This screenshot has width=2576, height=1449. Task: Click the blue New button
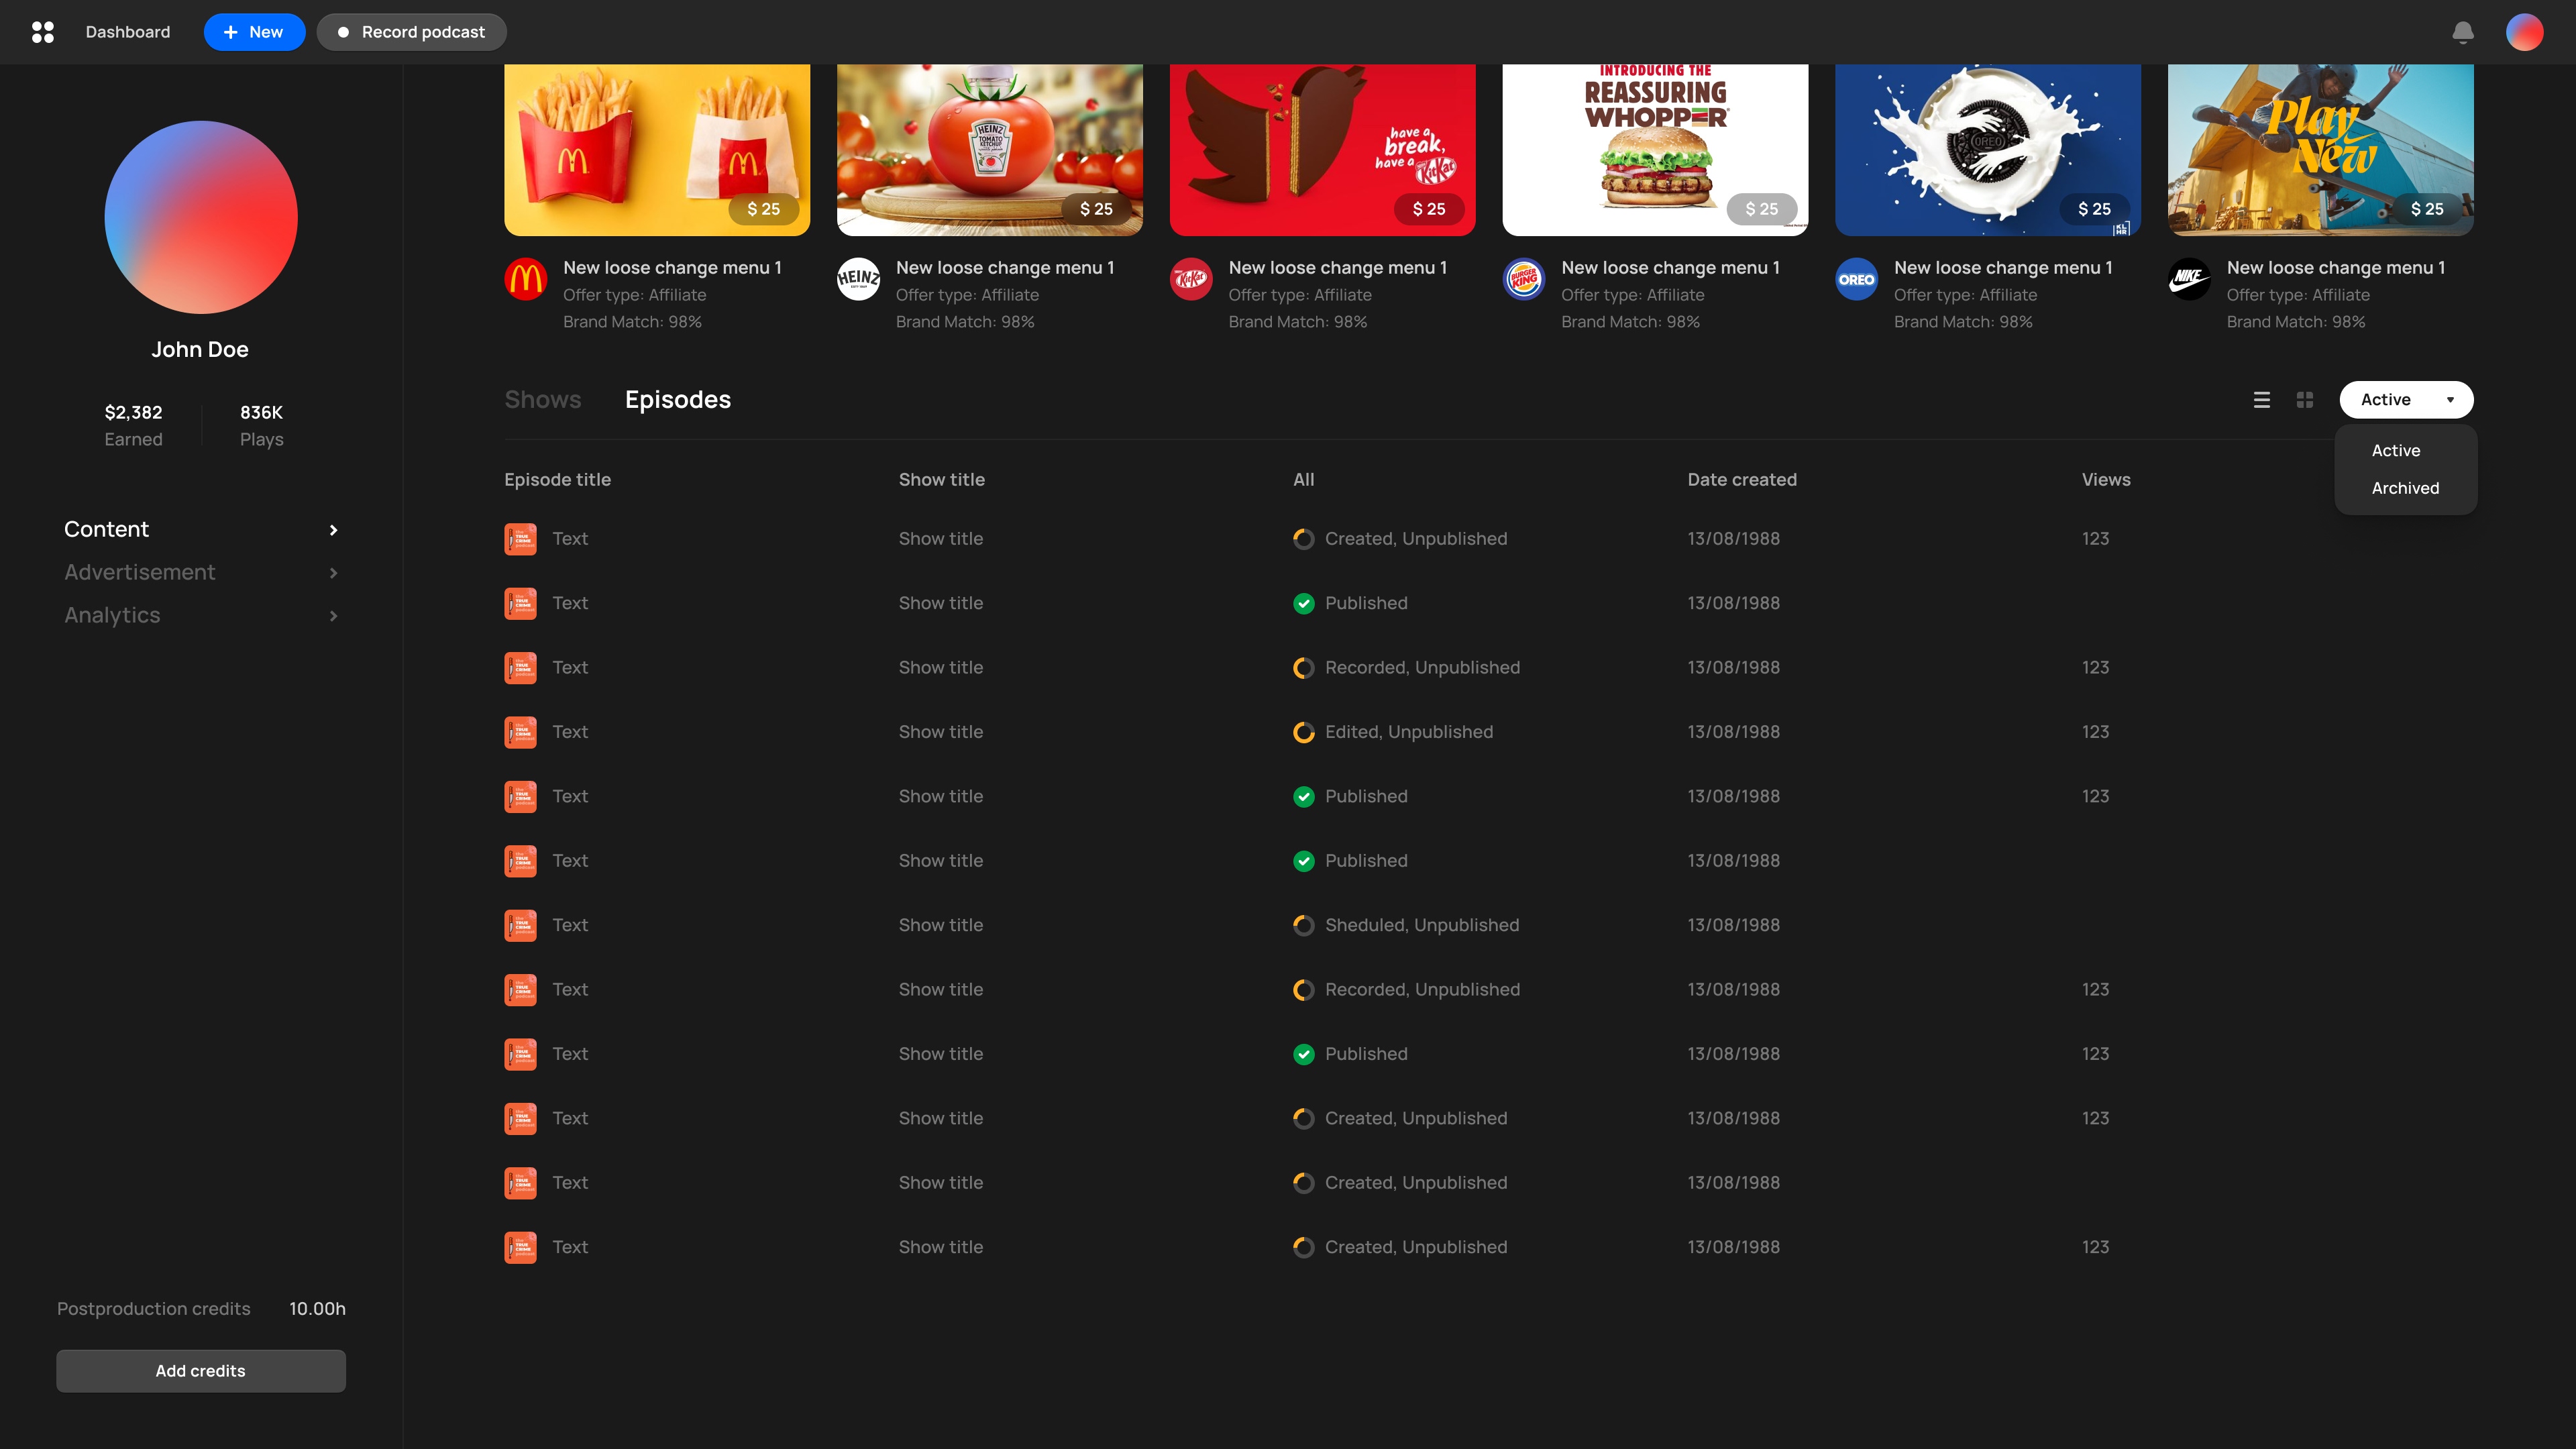pyautogui.click(x=254, y=32)
